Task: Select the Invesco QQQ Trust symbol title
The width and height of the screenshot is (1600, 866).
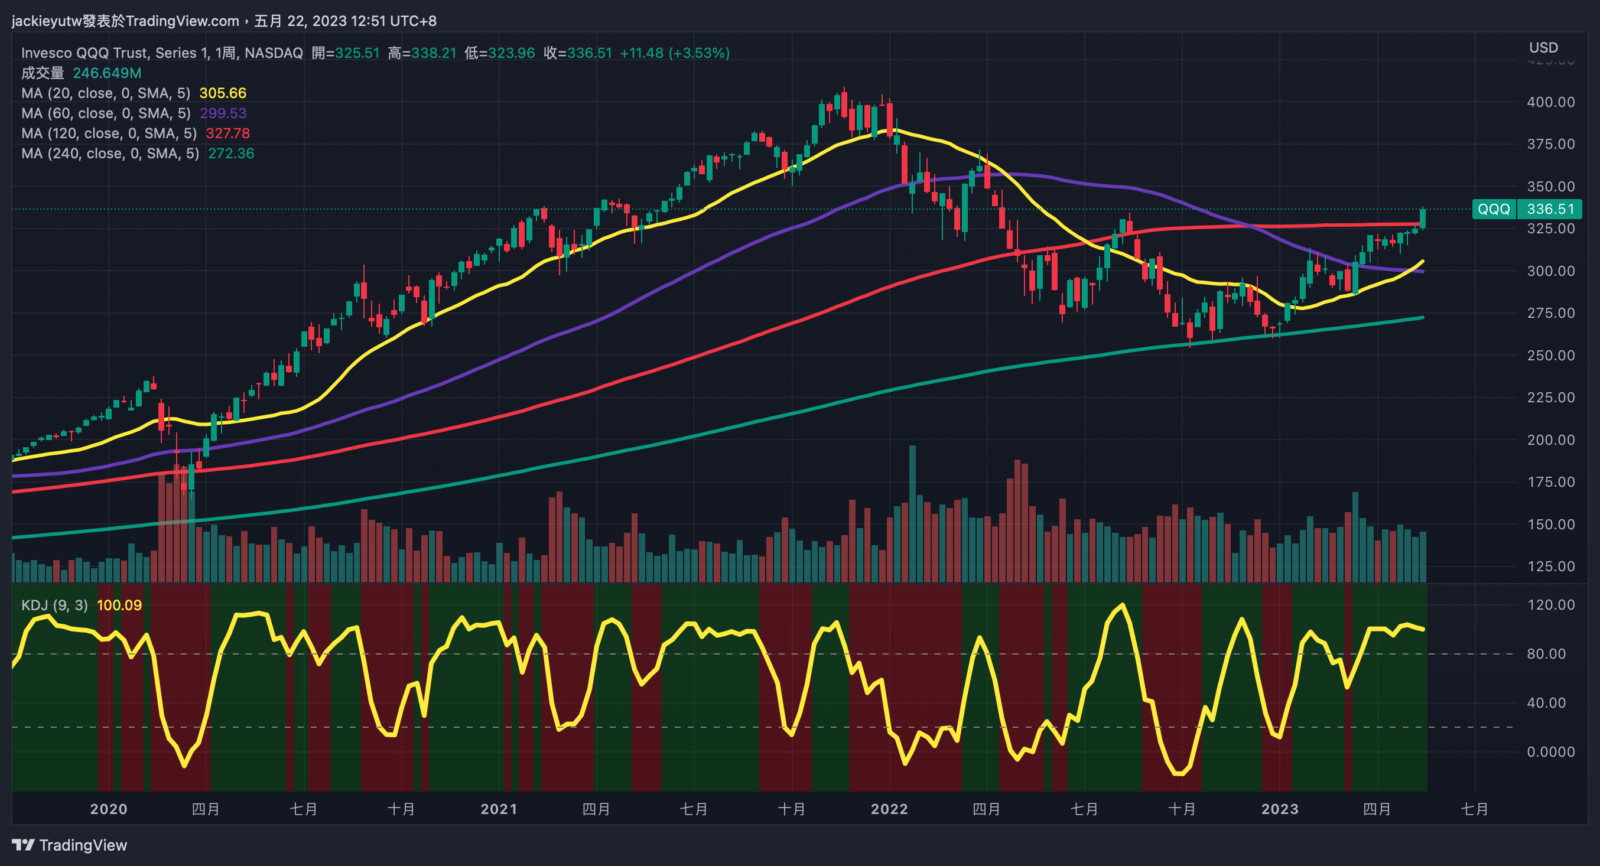Action: coord(162,53)
